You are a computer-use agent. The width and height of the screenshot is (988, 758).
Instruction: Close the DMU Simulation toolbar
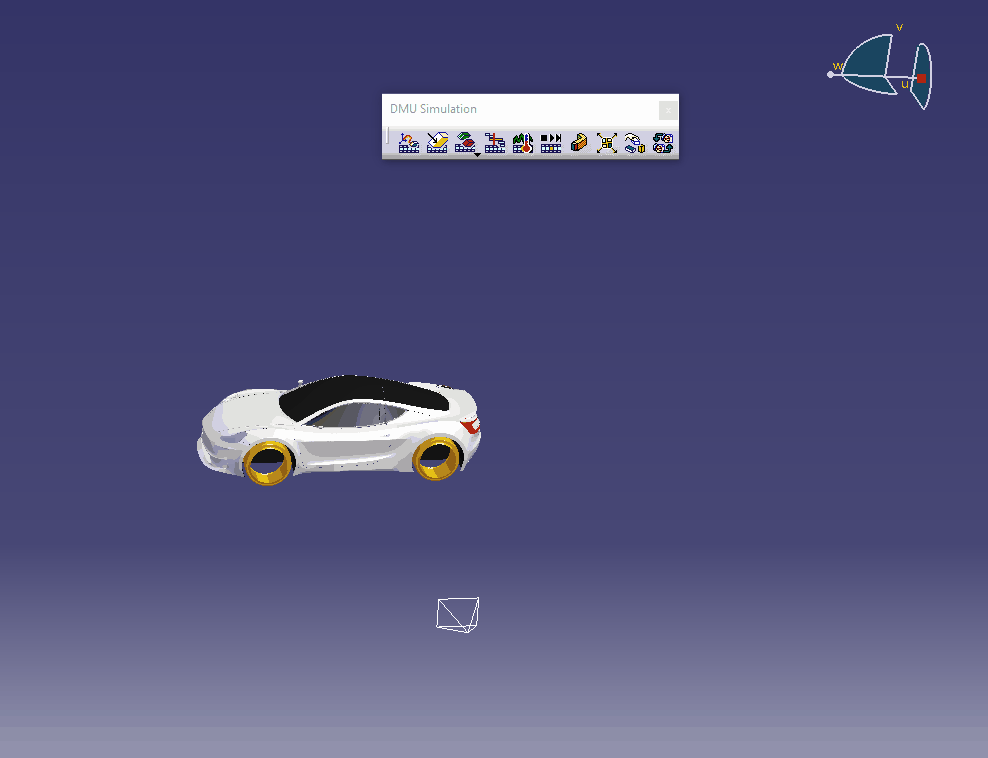point(668,110)
